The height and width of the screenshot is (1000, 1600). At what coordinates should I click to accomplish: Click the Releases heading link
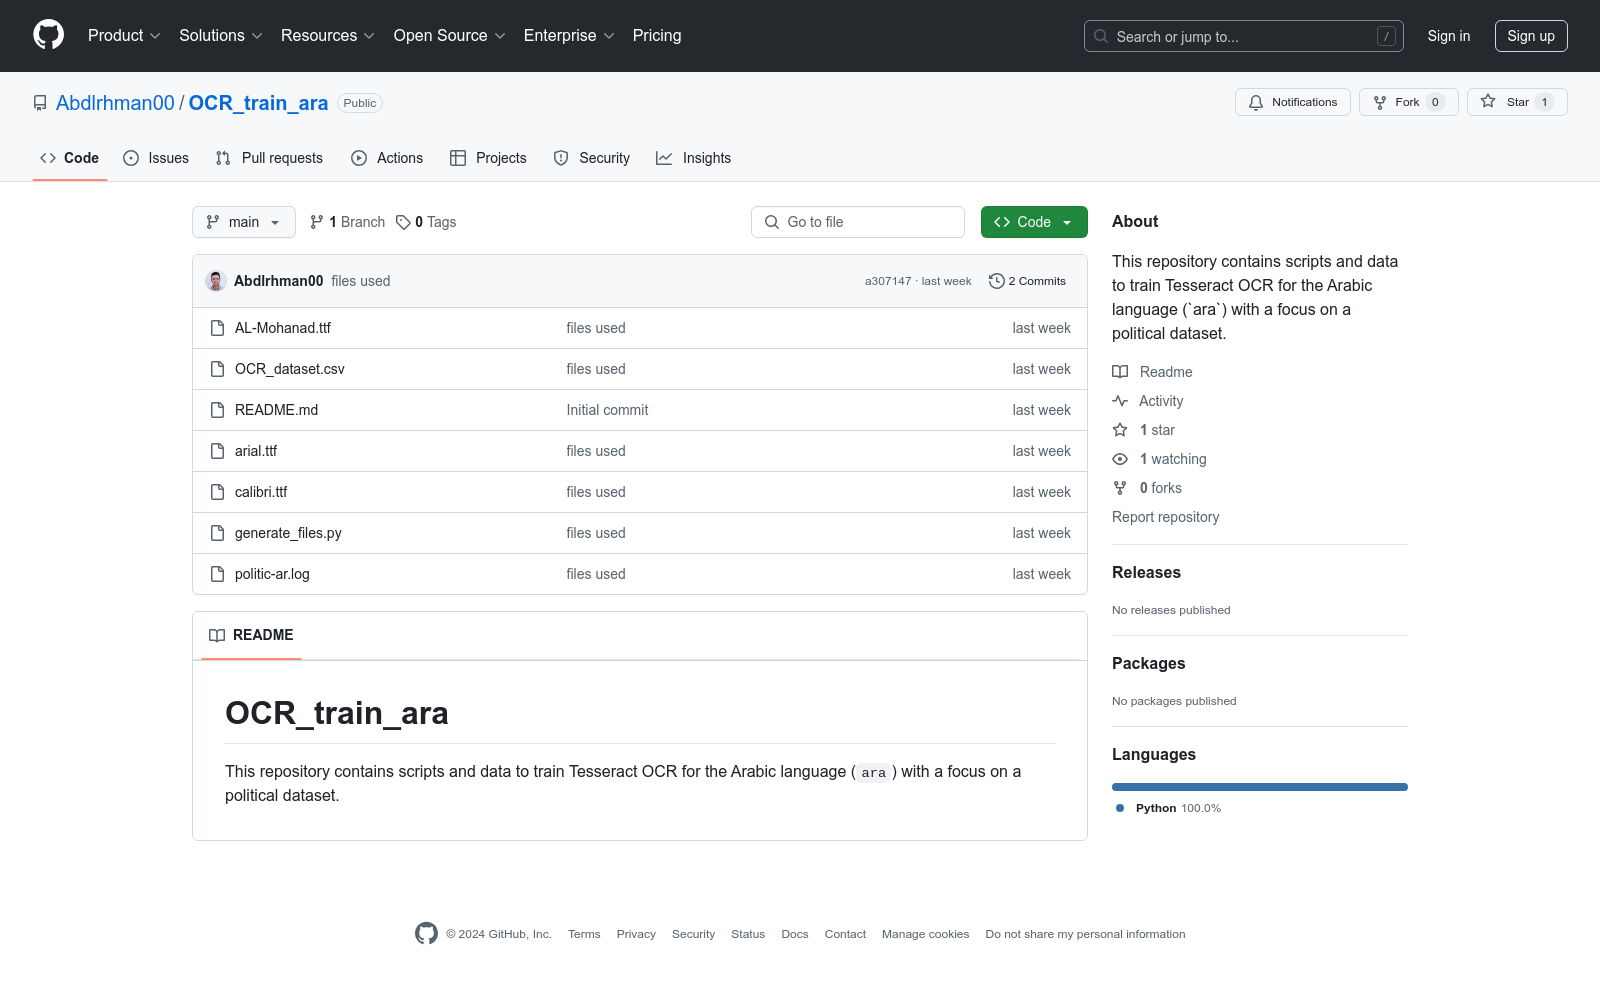click(1146, 572)
